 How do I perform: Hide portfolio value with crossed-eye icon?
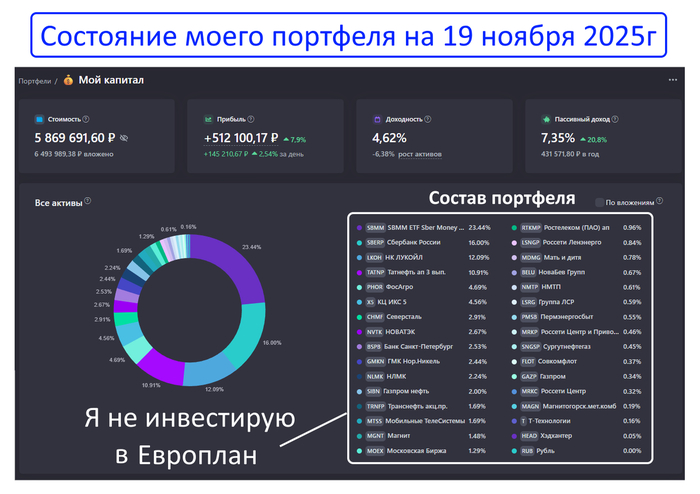point(124,138)
